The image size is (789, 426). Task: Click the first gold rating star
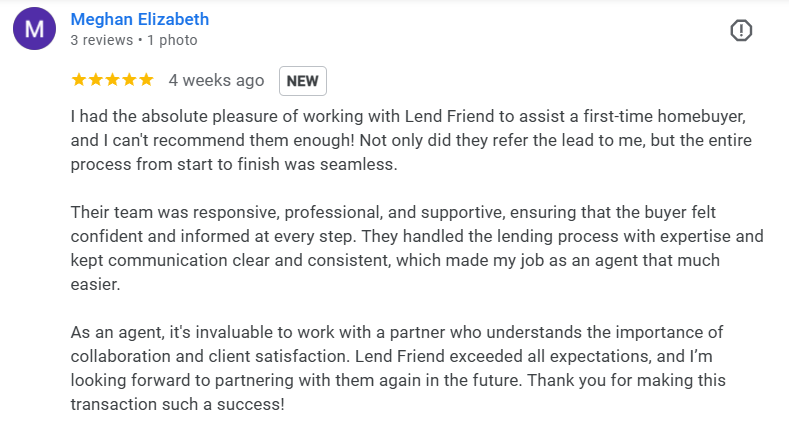(x=78, y=79)
